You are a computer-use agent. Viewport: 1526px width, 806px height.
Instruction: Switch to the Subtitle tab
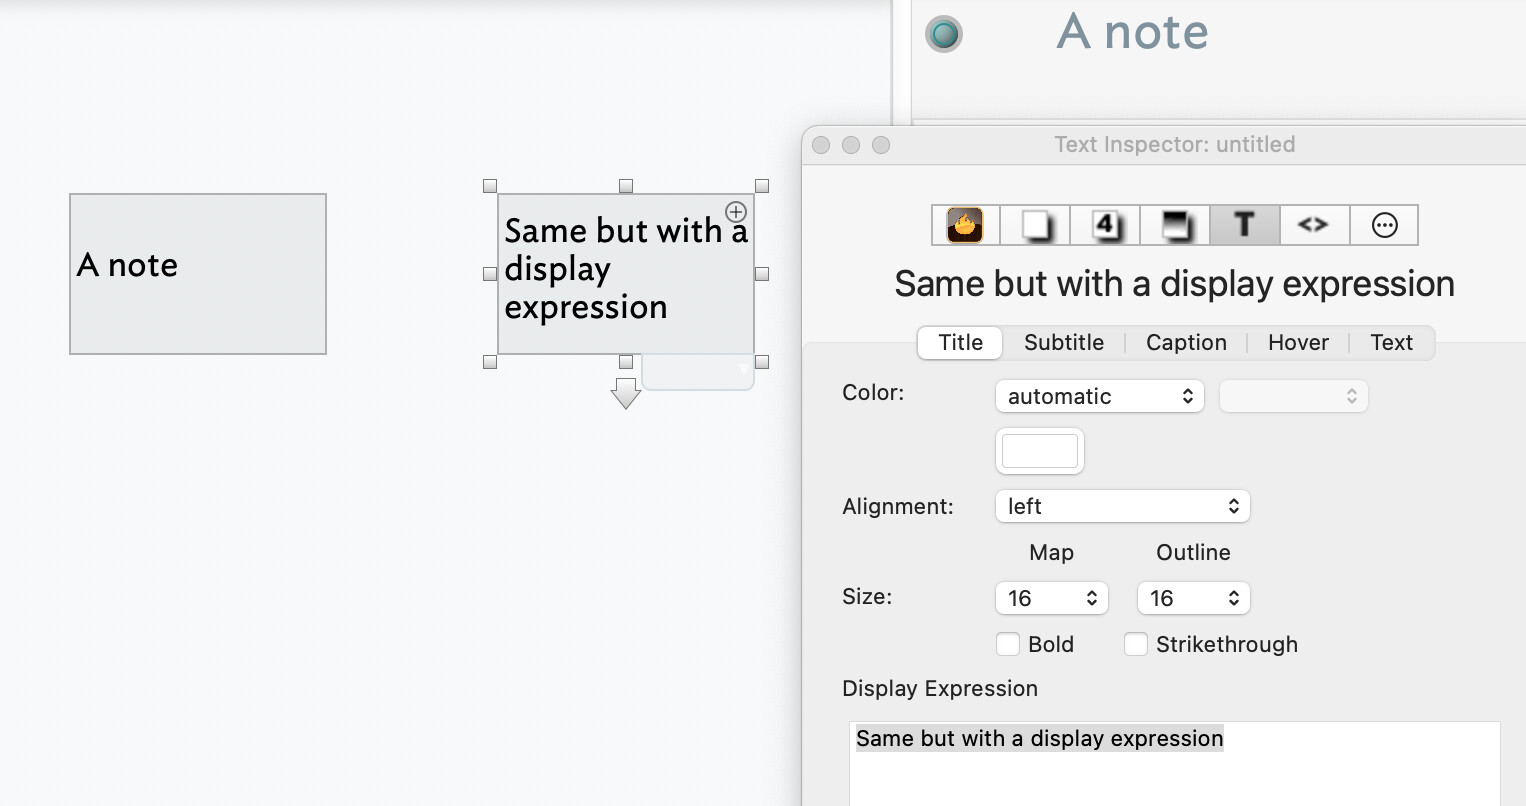[1063, 342]
